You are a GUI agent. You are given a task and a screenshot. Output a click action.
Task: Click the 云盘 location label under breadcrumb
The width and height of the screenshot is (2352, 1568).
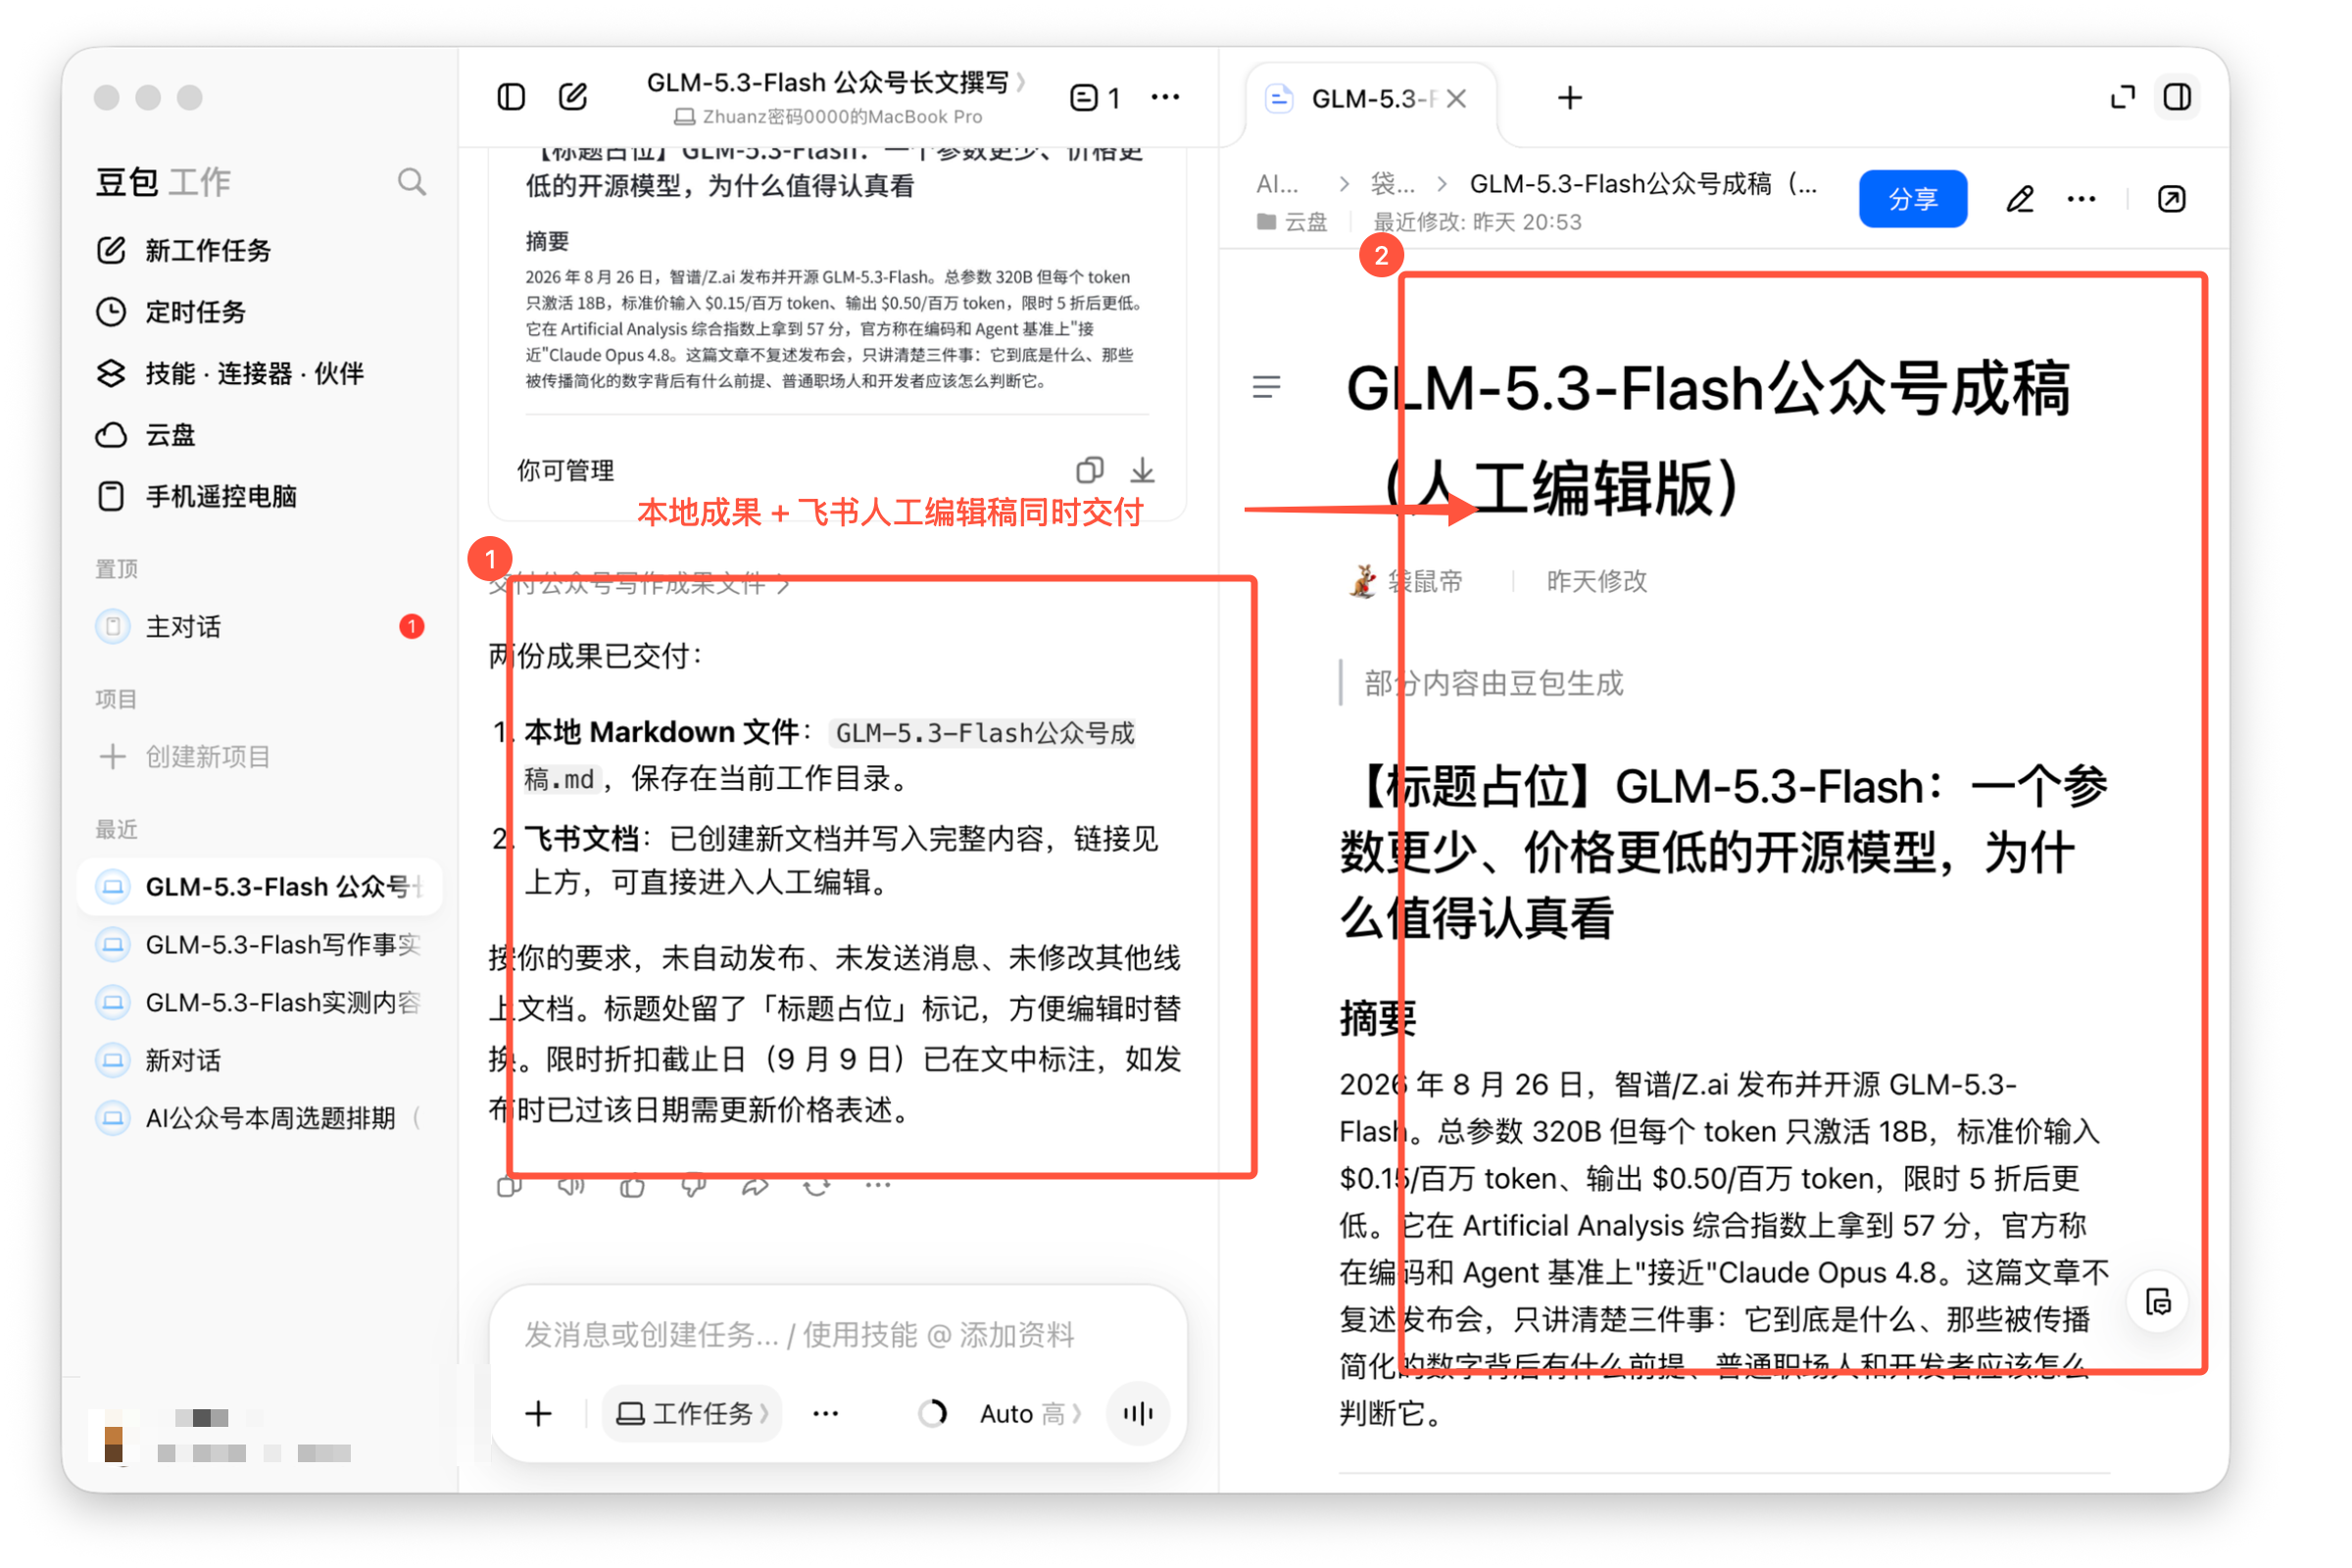click(x=1292, y=222)
